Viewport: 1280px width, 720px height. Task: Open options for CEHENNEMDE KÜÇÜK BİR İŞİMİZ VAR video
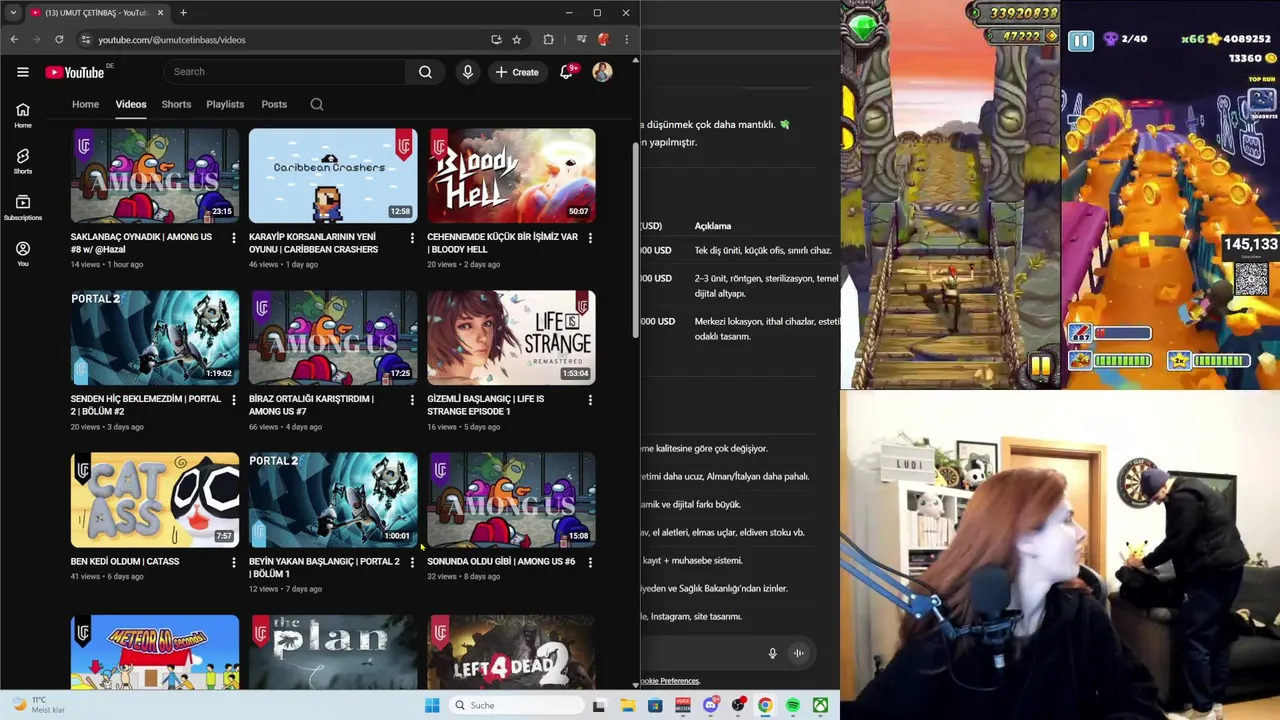coord(589,238)
